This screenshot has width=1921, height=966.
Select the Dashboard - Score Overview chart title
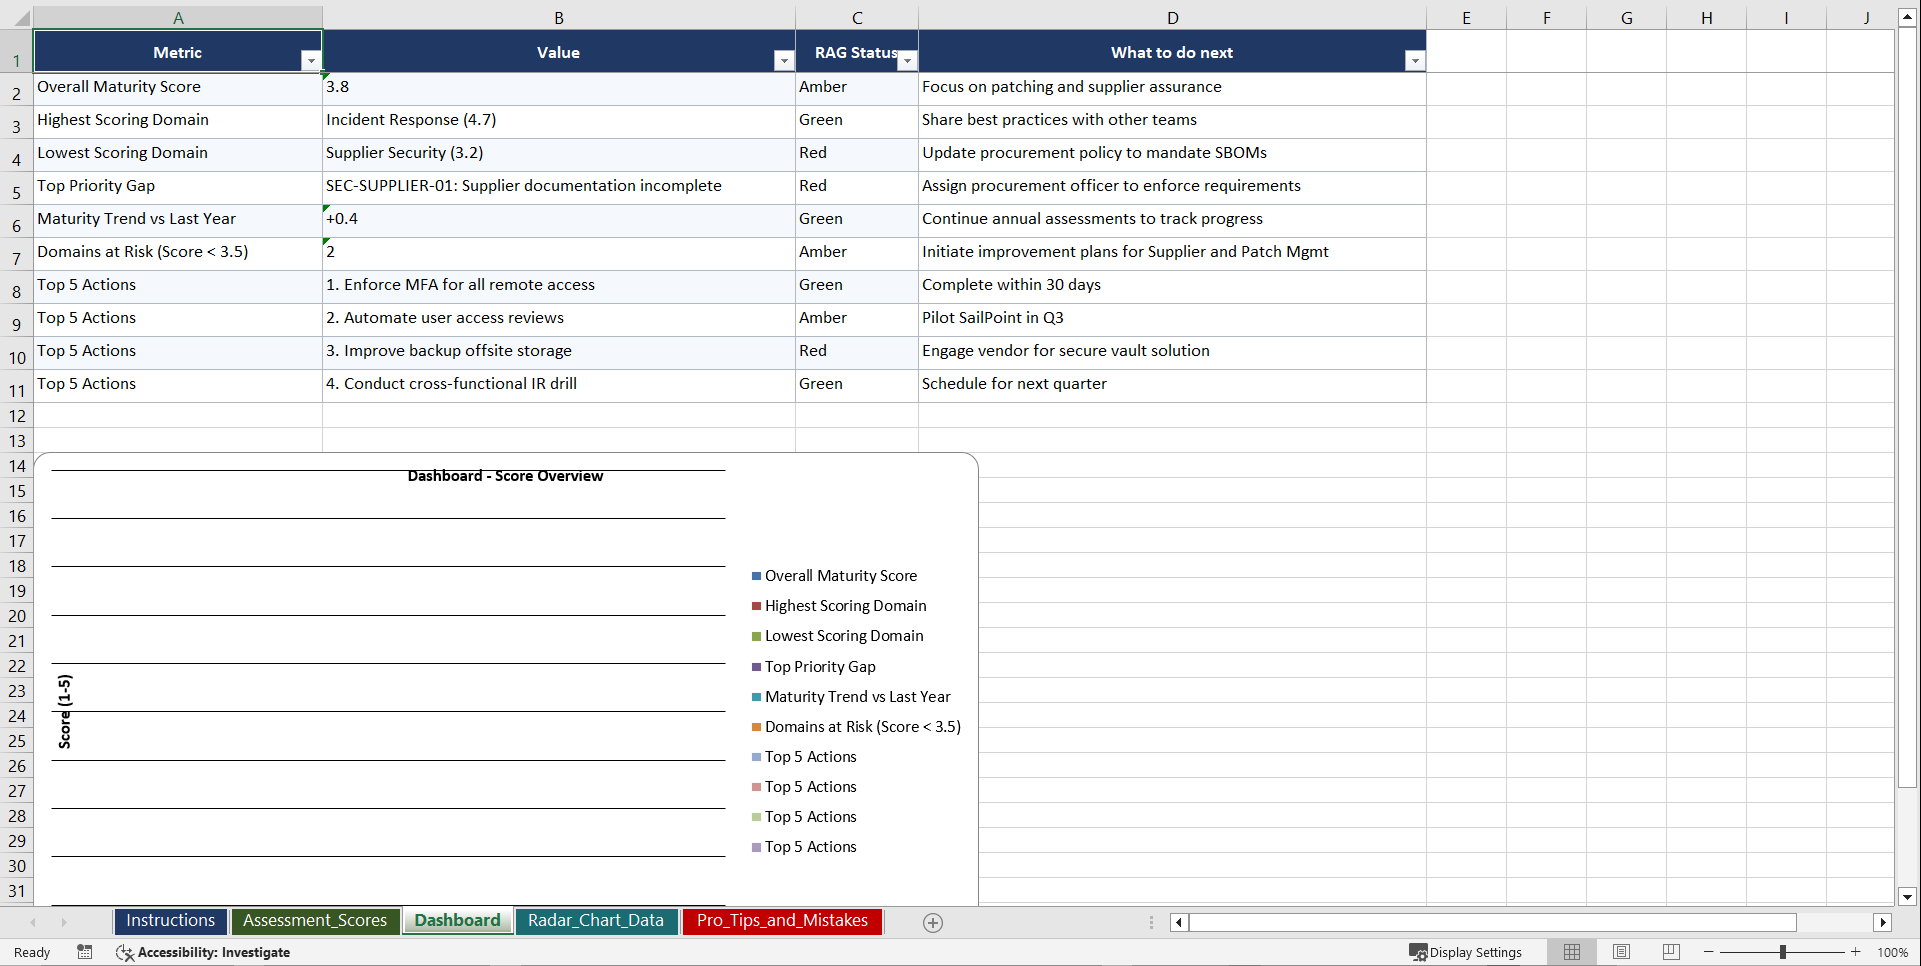(505, 476)
